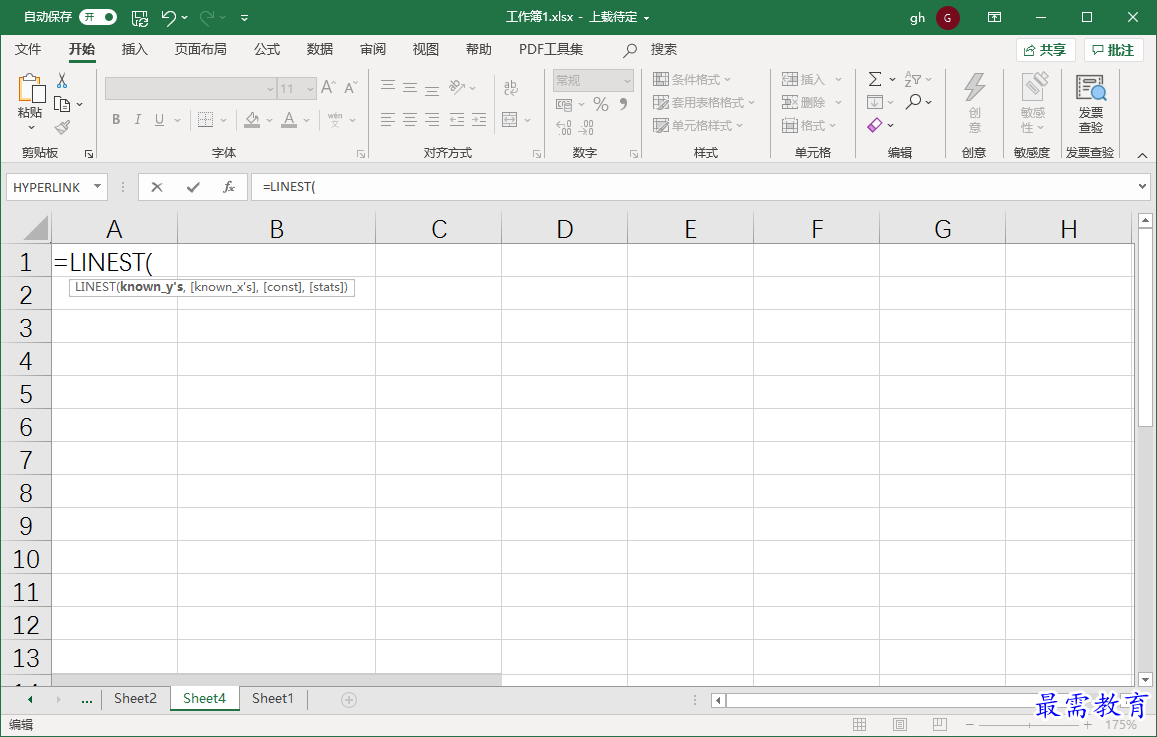Click Increase Decimal icon
The width and height of the screenshot is (1157, 737).
(x=564, y=128)
